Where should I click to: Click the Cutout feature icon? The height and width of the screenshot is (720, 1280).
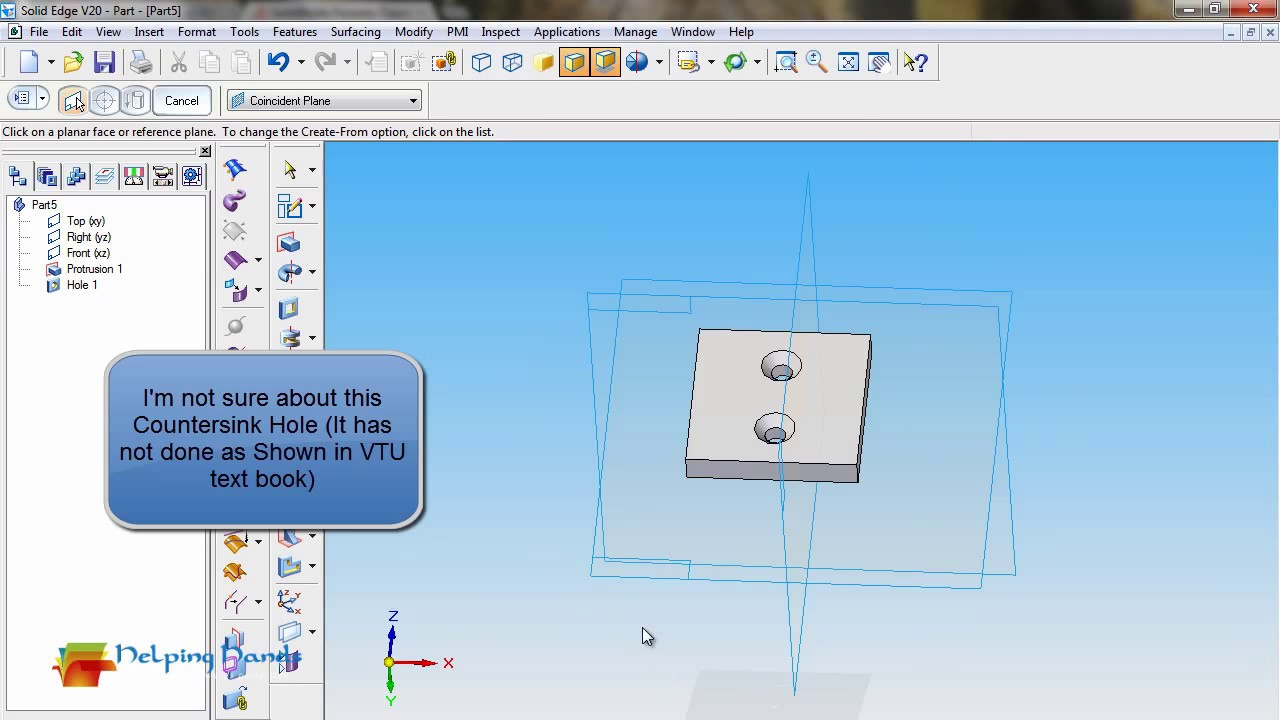tap(290, 309)
